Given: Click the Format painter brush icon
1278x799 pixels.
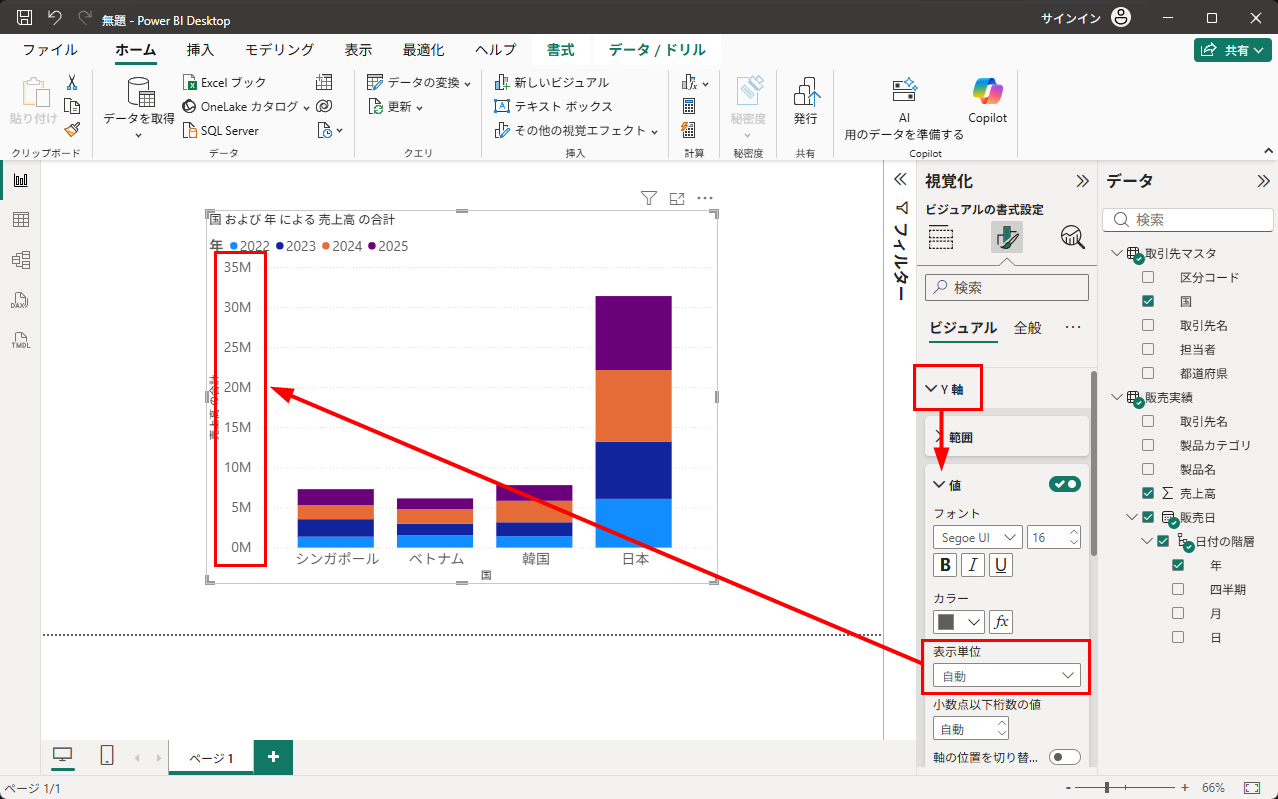Looking at the screenshot, I should (72, 129).
